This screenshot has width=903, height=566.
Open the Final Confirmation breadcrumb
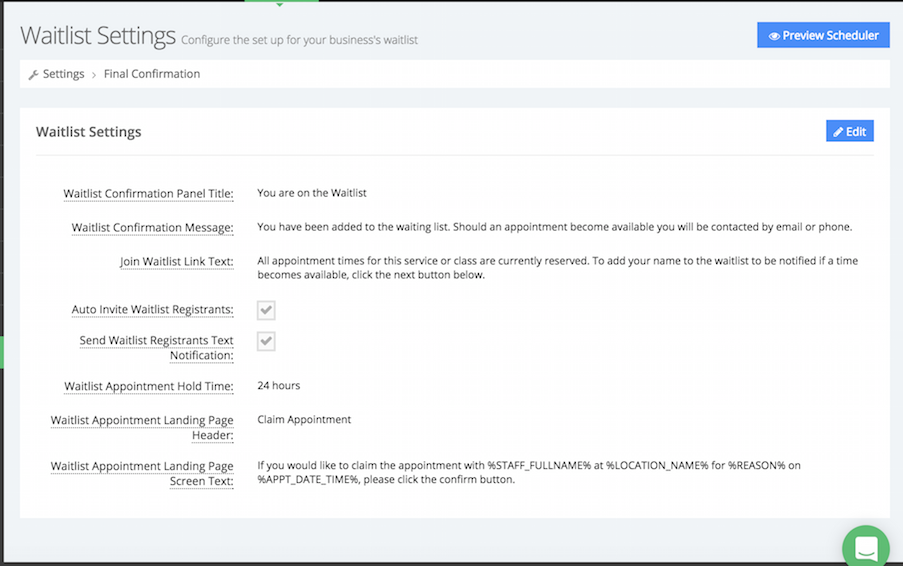pos(152,74)
